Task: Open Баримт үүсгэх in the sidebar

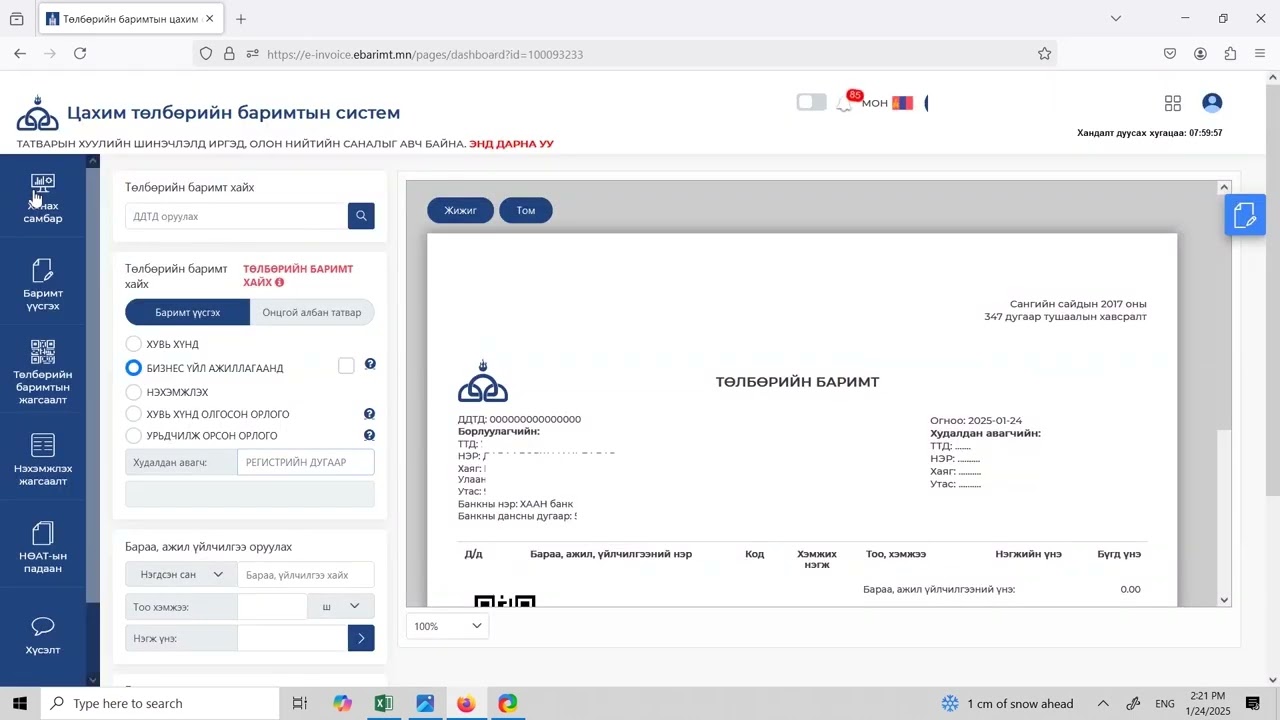Action: 42,285
